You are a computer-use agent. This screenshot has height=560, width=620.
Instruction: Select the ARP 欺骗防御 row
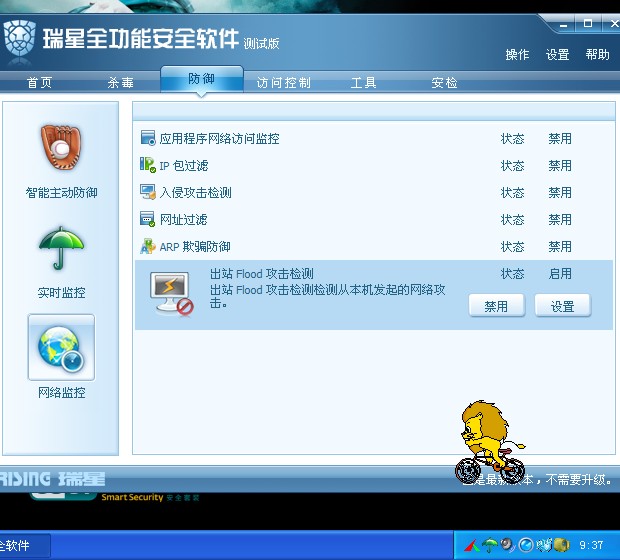[x=374, y=247]
